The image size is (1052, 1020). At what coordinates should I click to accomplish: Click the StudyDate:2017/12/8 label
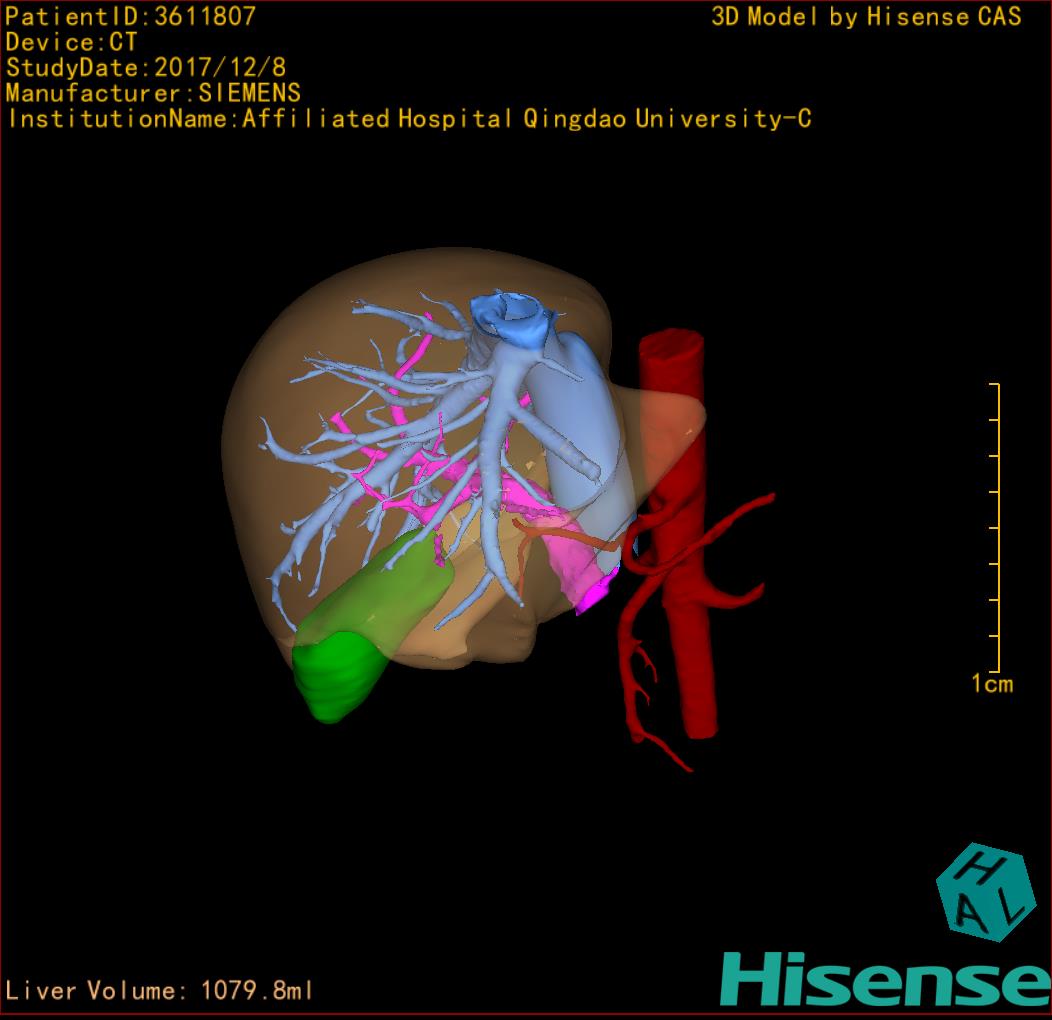145,68
